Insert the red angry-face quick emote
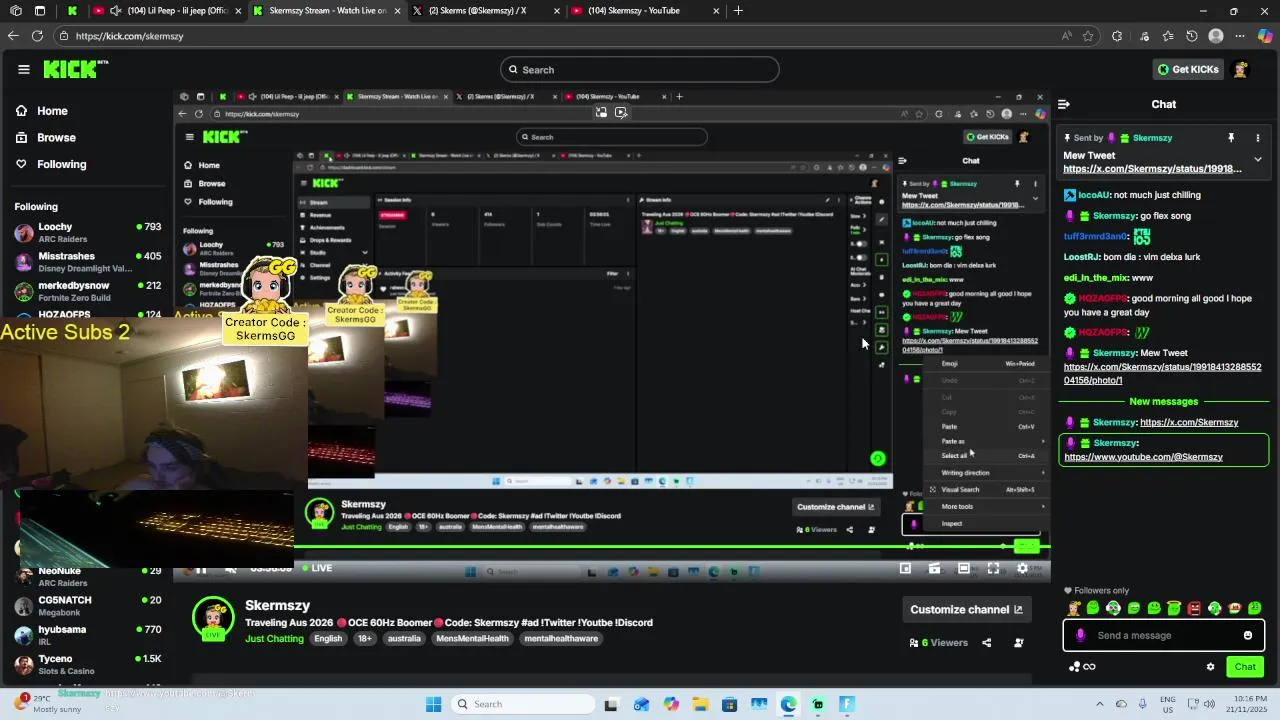The width and height of the screenshot is (1280, 720). pos(1194,608)
